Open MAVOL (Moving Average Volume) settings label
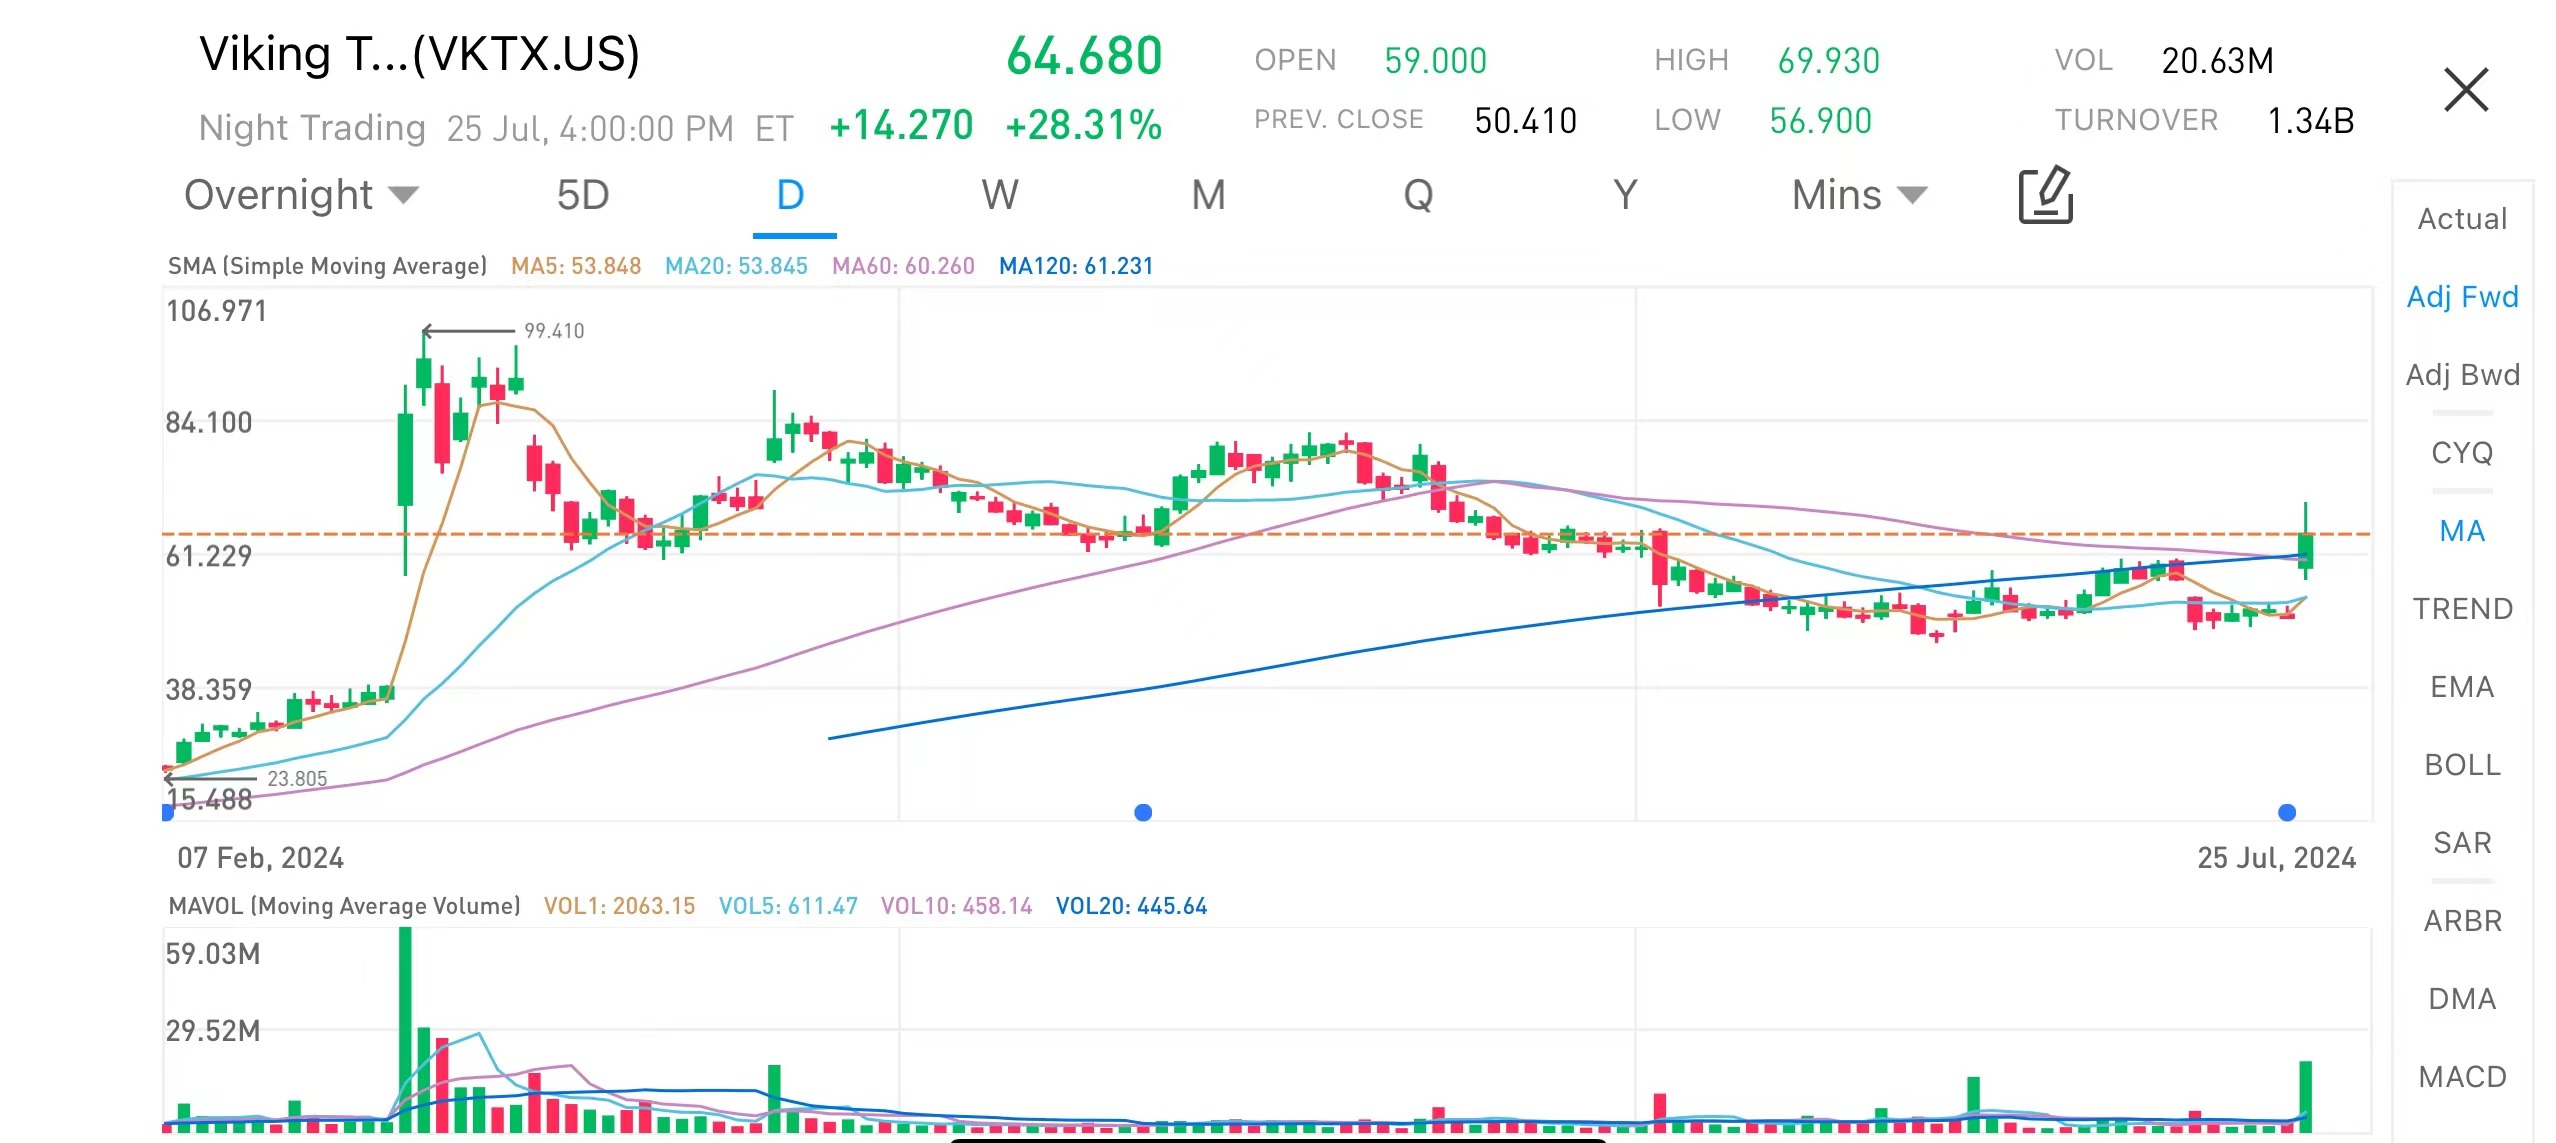Image resolution: width=2556 pixels, height=1143 pixels. (x=344, y=906)
